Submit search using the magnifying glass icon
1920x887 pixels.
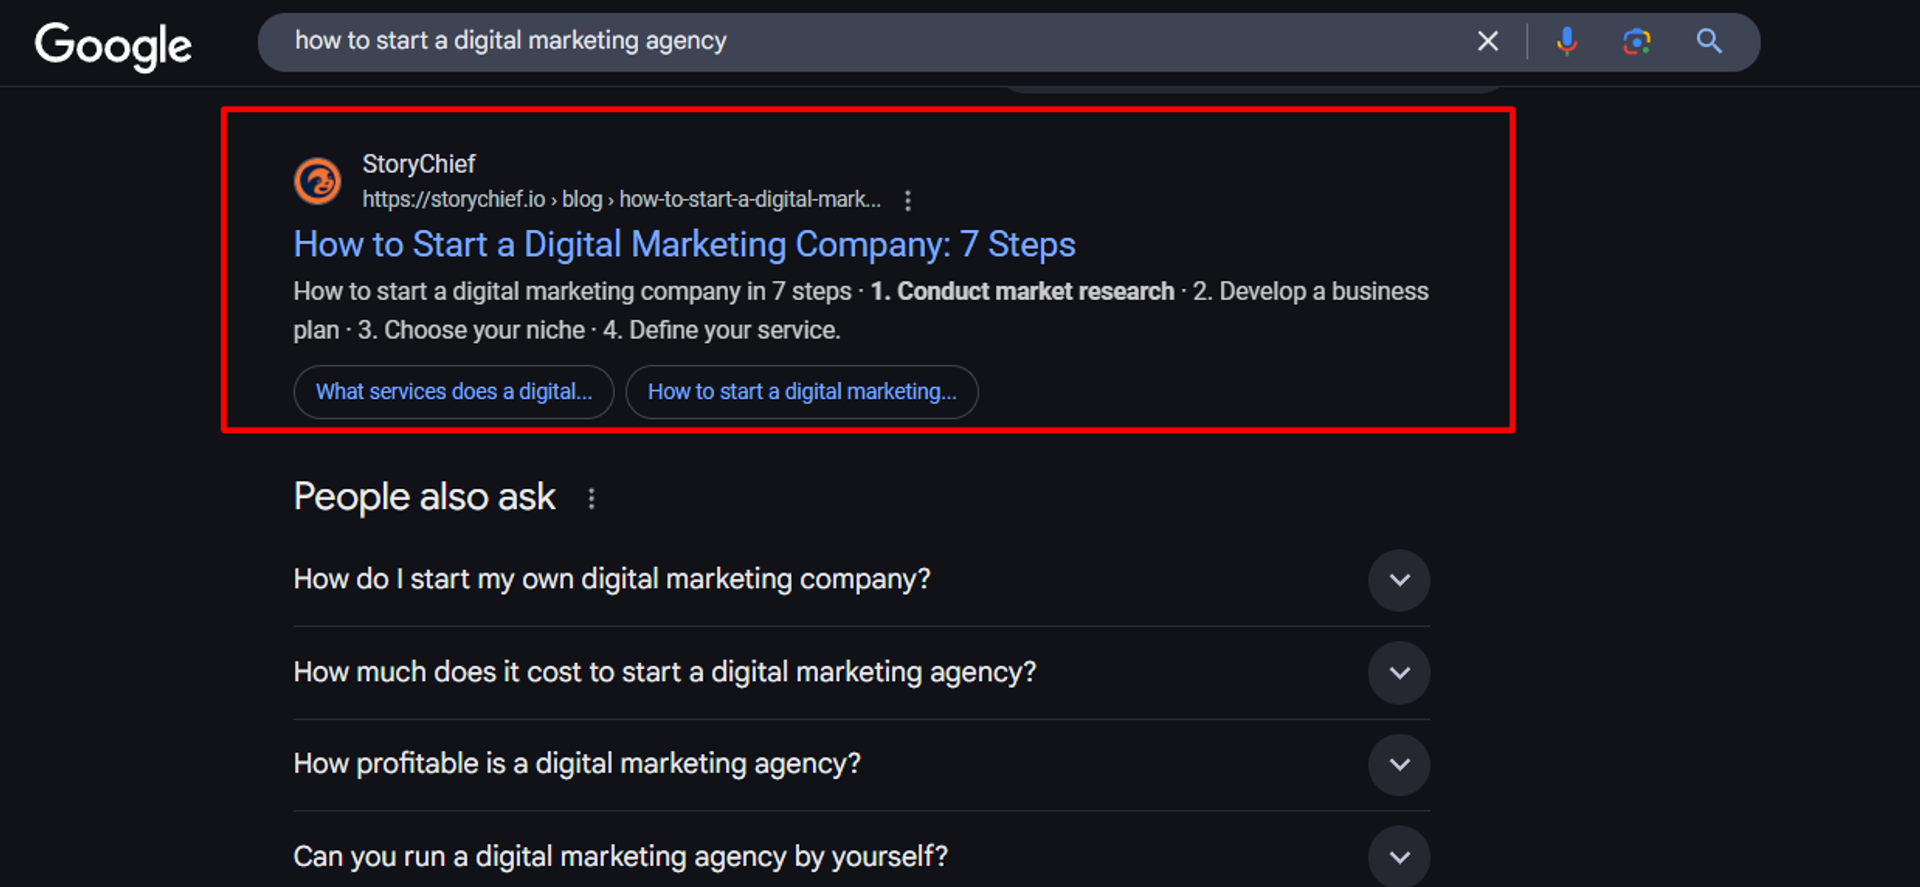click(1709, 41)
